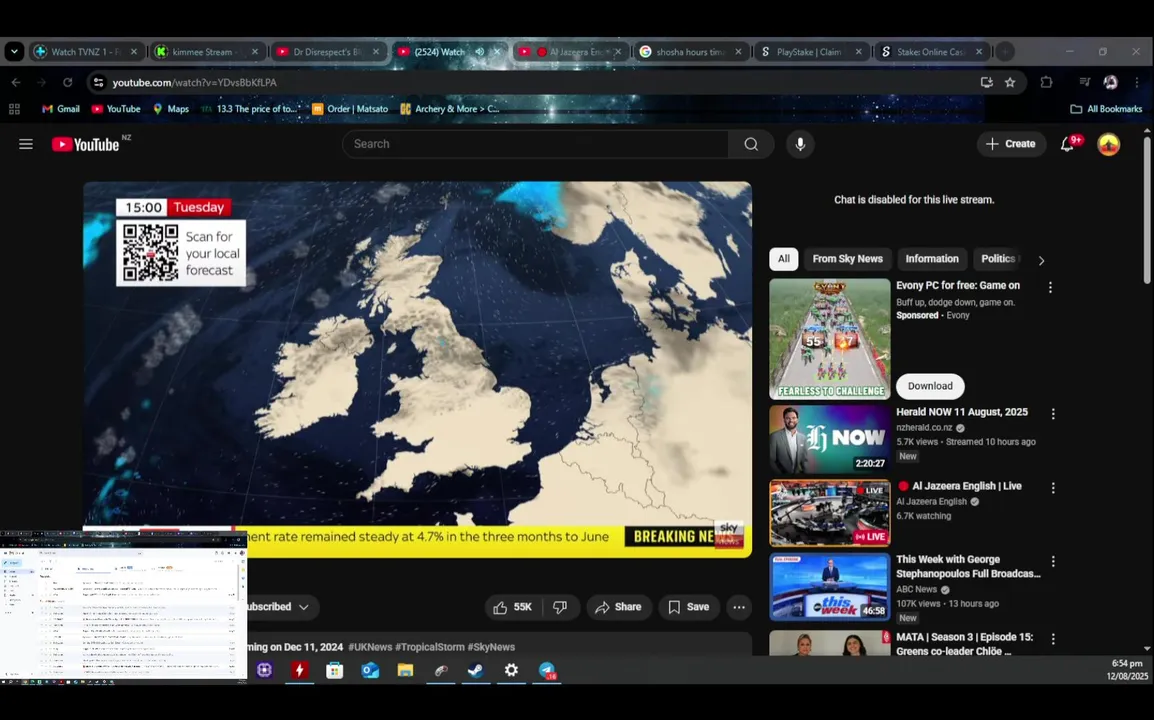Click the #TropicalStorm hashtag
This screenshot has width=1154, height=720.
pyautogui.click(x=430, y=647)
